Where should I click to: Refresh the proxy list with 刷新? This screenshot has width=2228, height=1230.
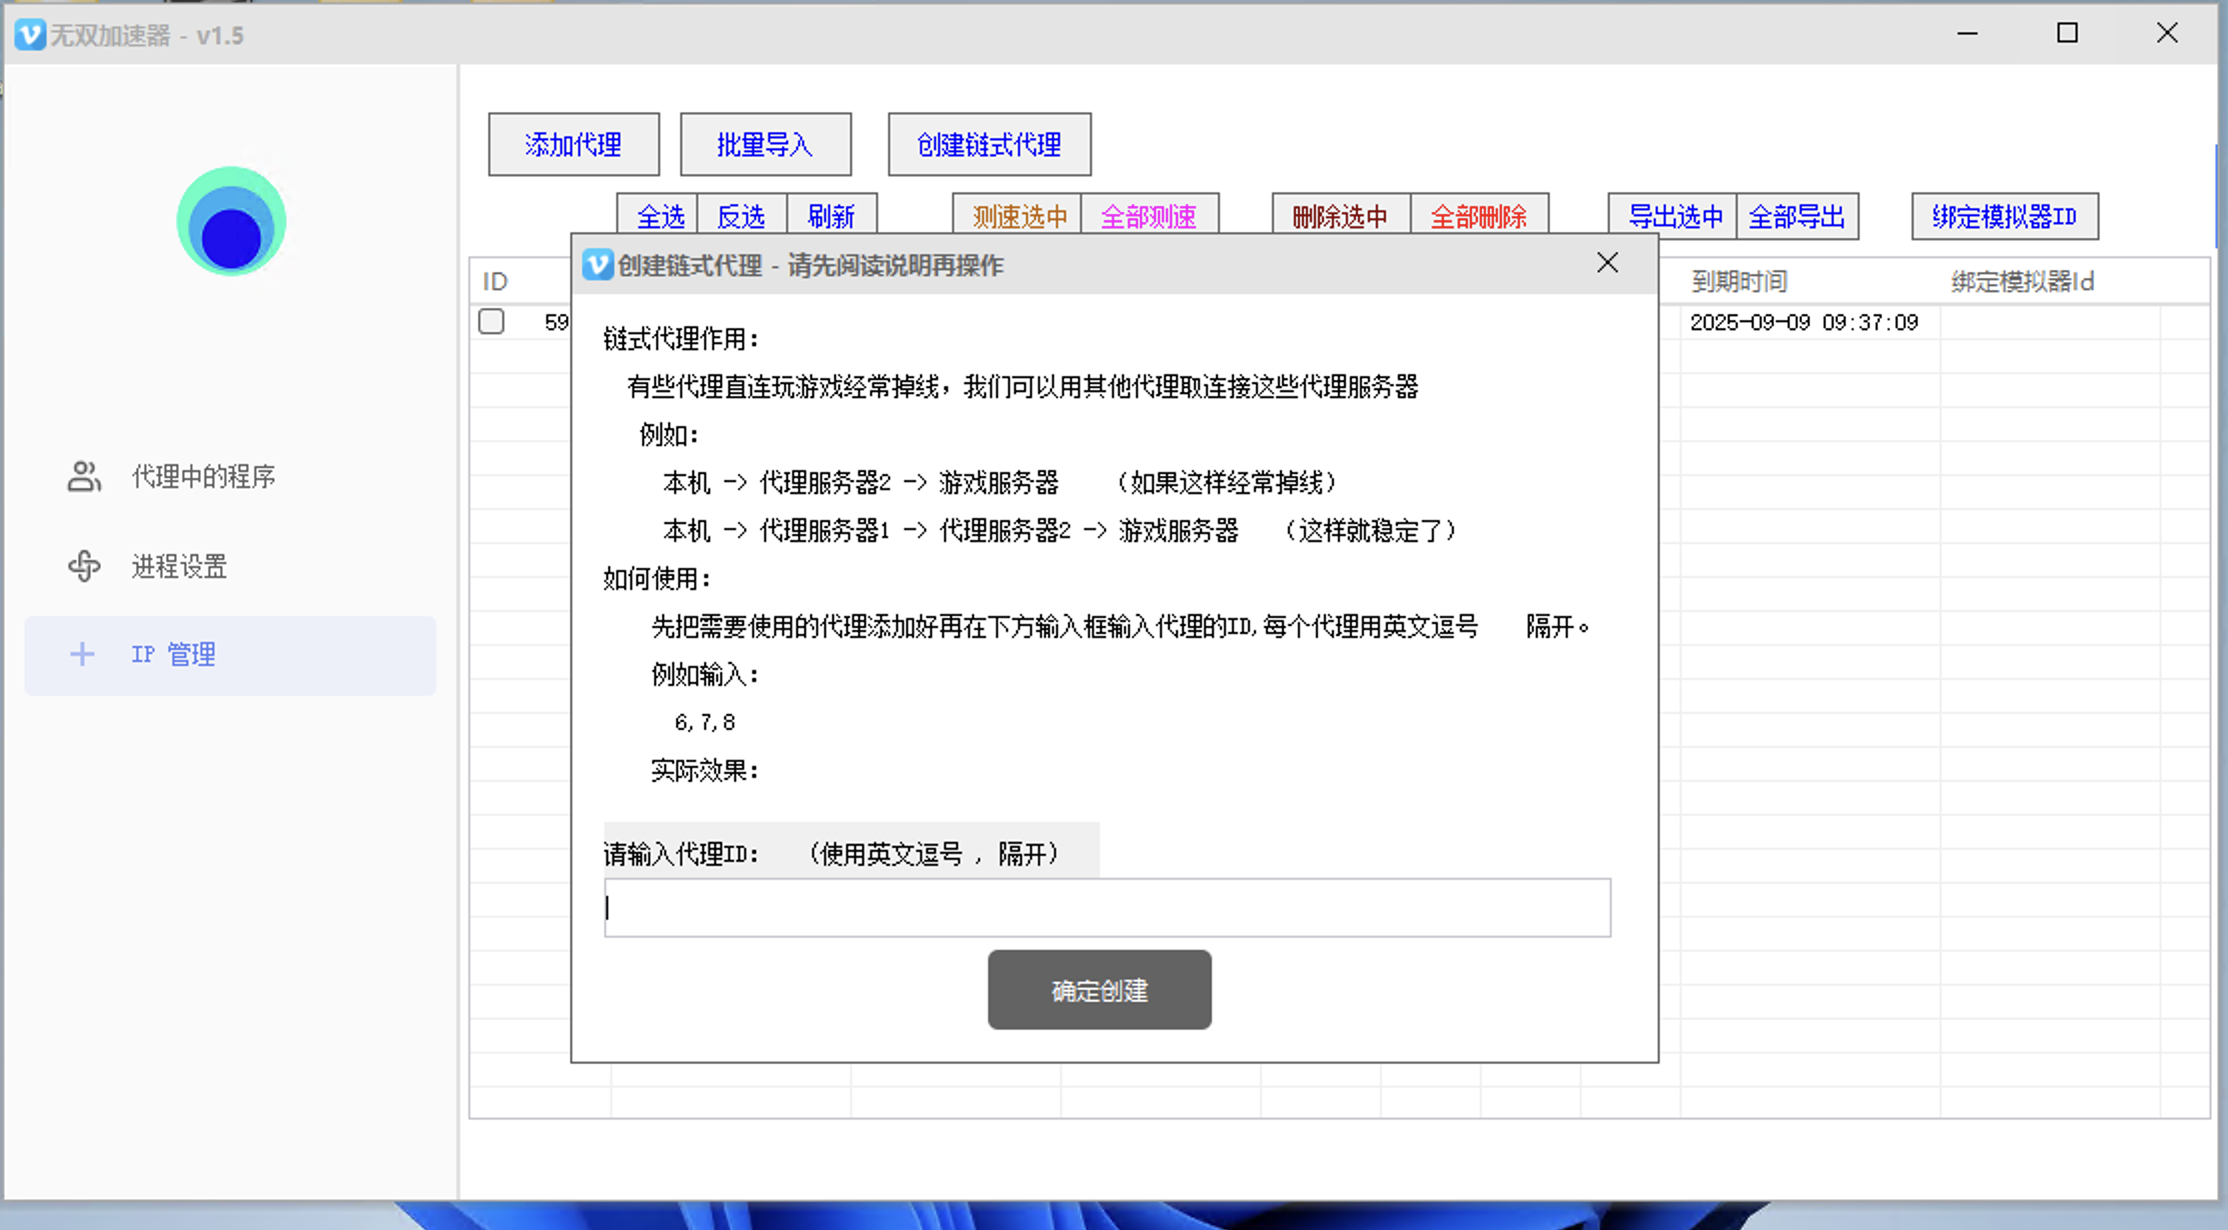[833, 216]
